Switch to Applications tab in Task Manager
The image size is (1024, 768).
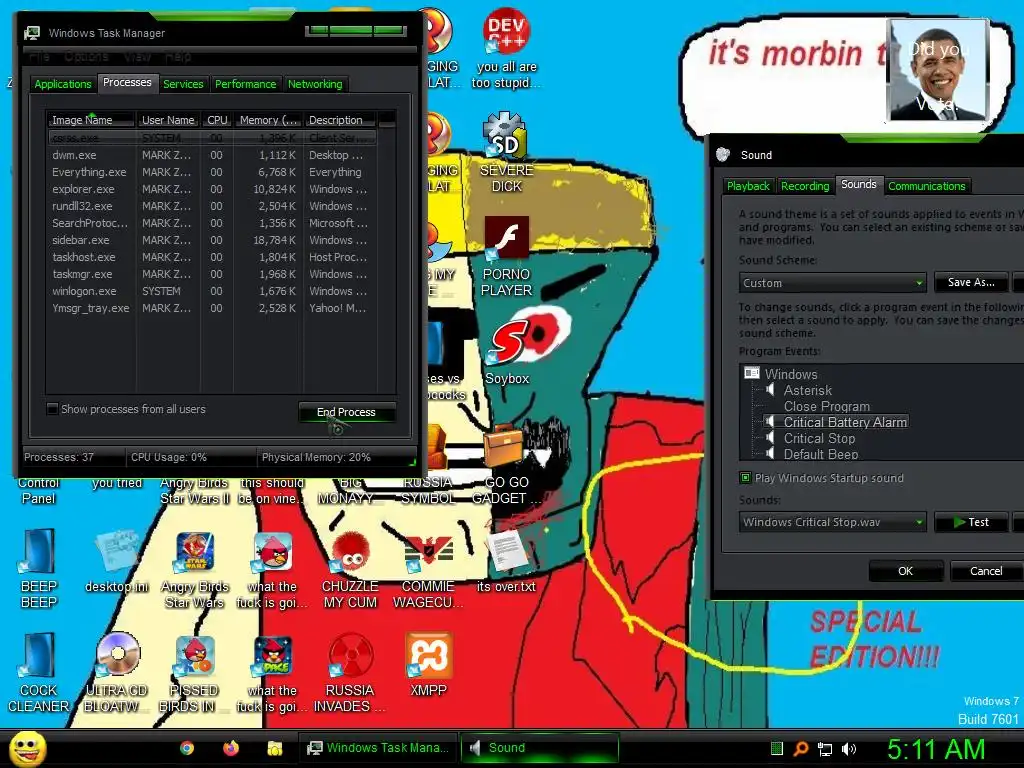(63, 84)
